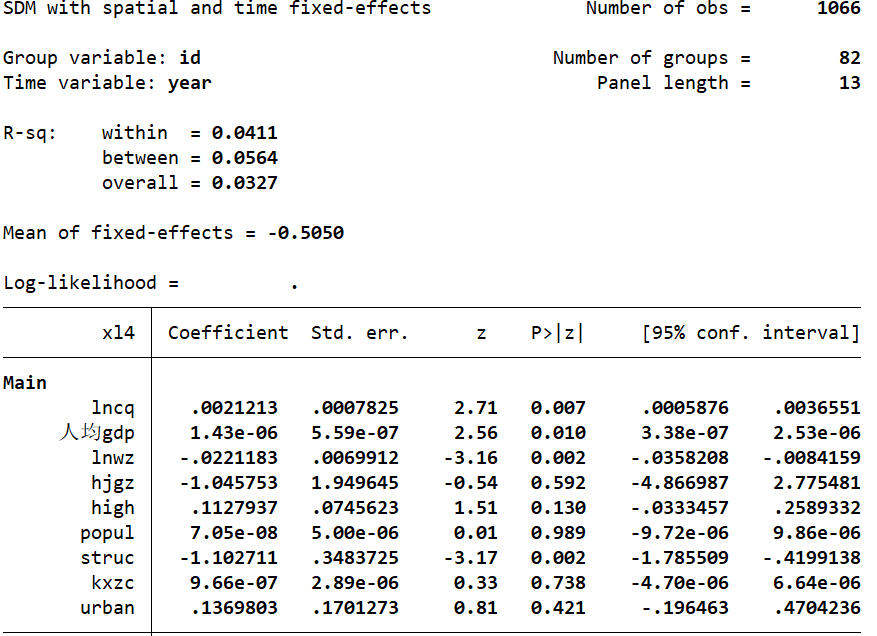Click the x14 dependent variable header
Viewport: 877px width, 636px height.
point(118,333)
